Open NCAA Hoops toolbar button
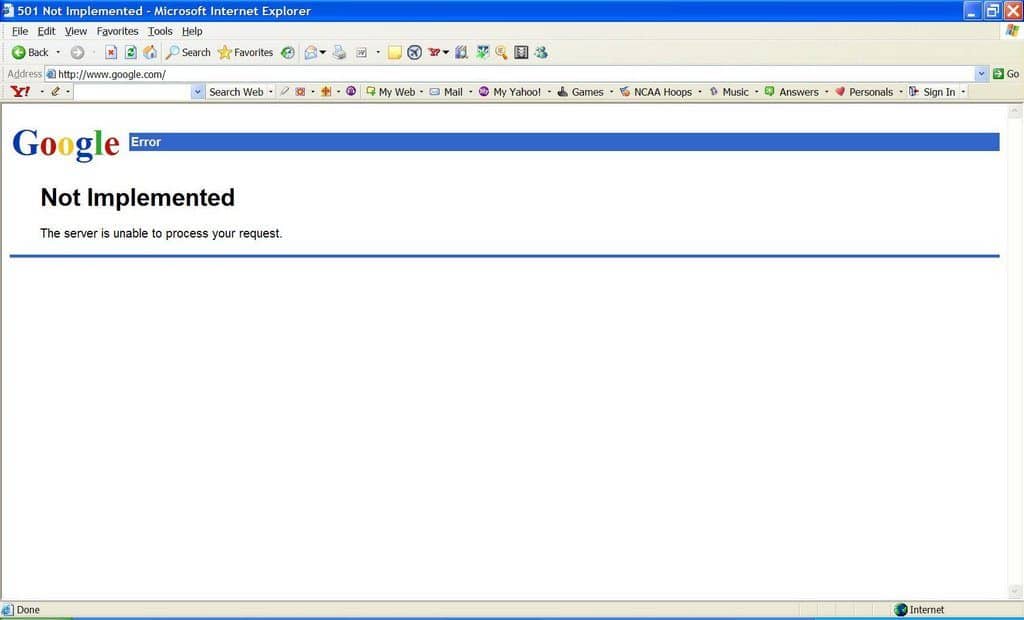The width and height of the screenshot is (1024, 620). tap(656, 91)
